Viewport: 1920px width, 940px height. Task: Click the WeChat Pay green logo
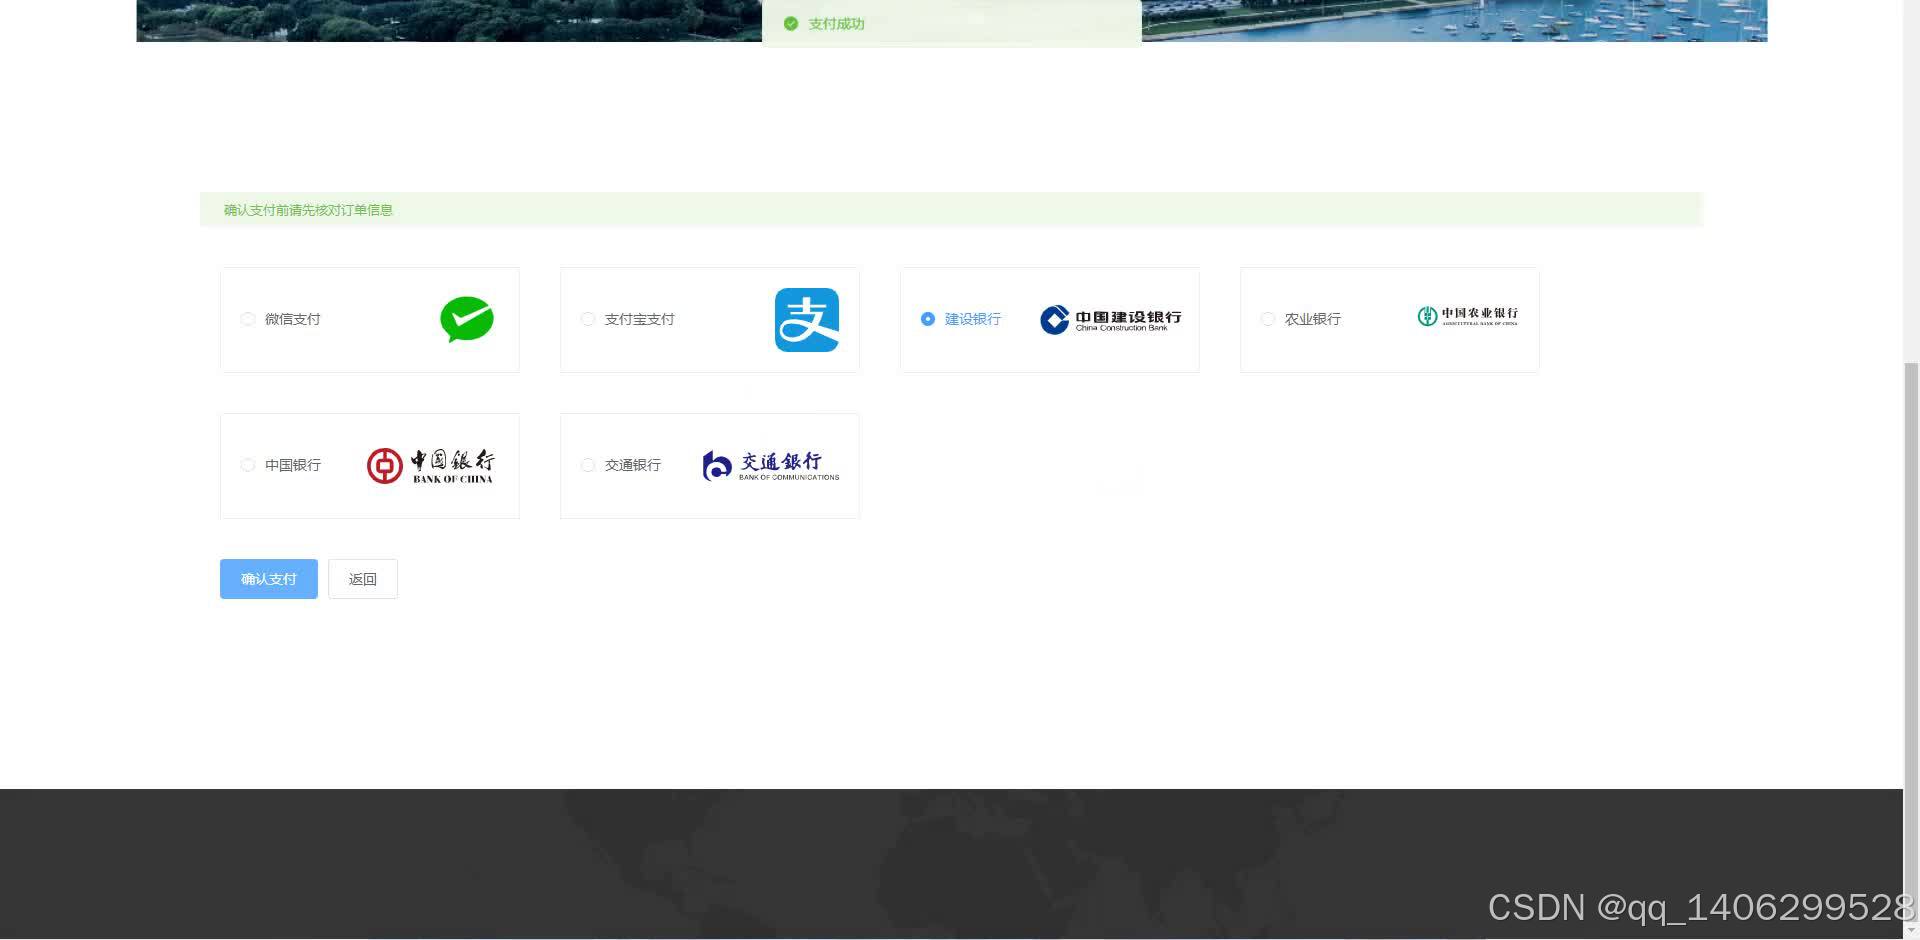467,320
